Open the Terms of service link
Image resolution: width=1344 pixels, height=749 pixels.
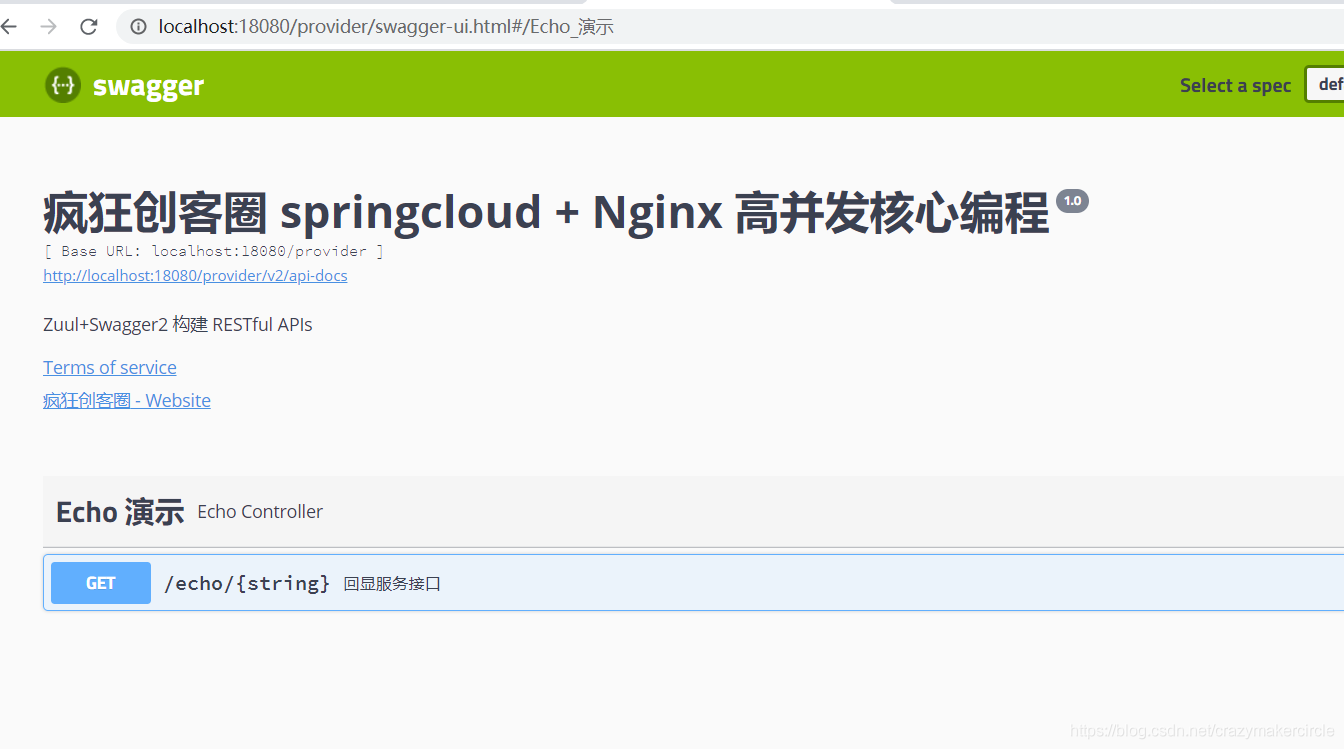[x=109, y=367]
